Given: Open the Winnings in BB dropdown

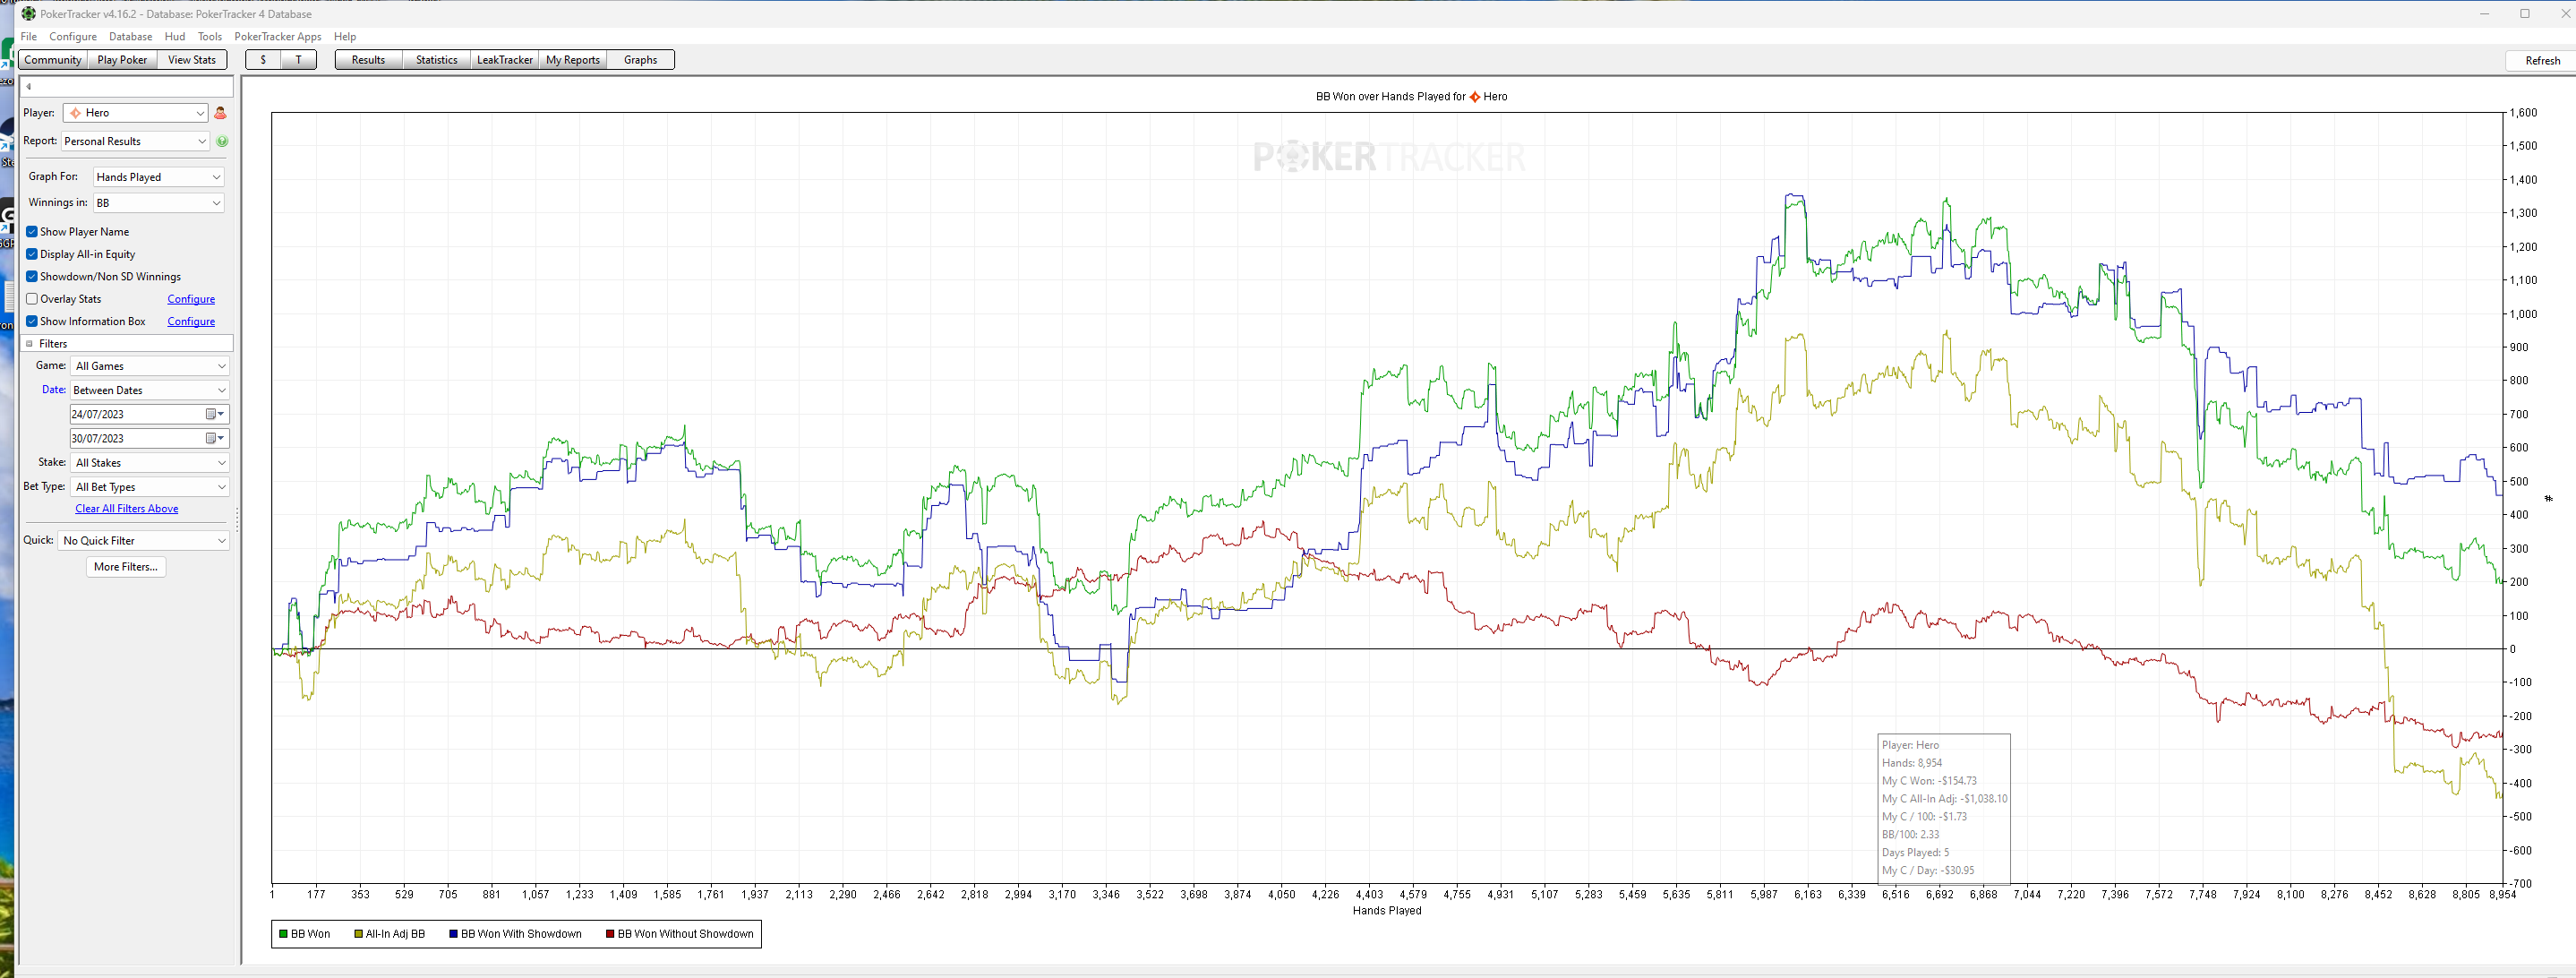Looking at the screenshot, I should 159,203.
